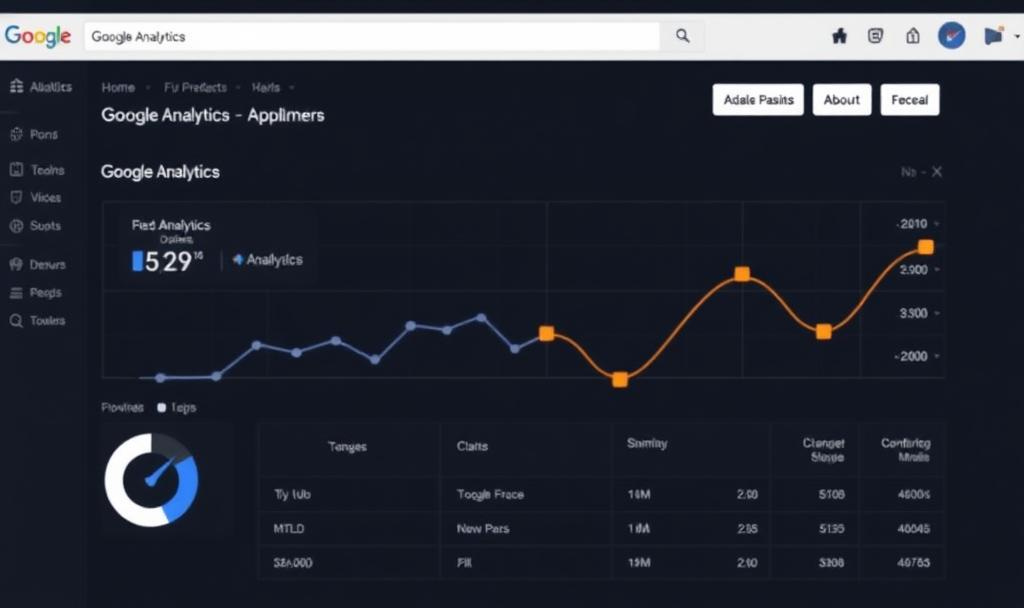
Task: Click the donut chart gauge
Action: click(151, 480)
